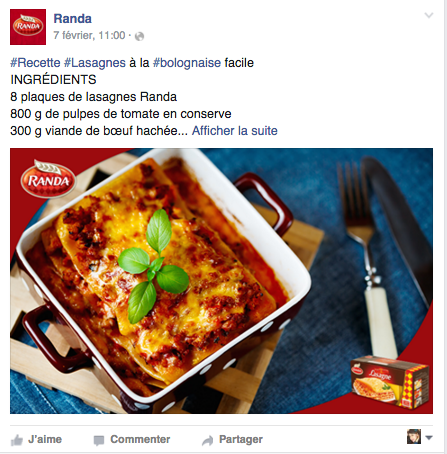Open the #Lasagnes hashtag
The height and width of the screenshot is (454, 447).
pyautogui.click(x=95, y=63)
